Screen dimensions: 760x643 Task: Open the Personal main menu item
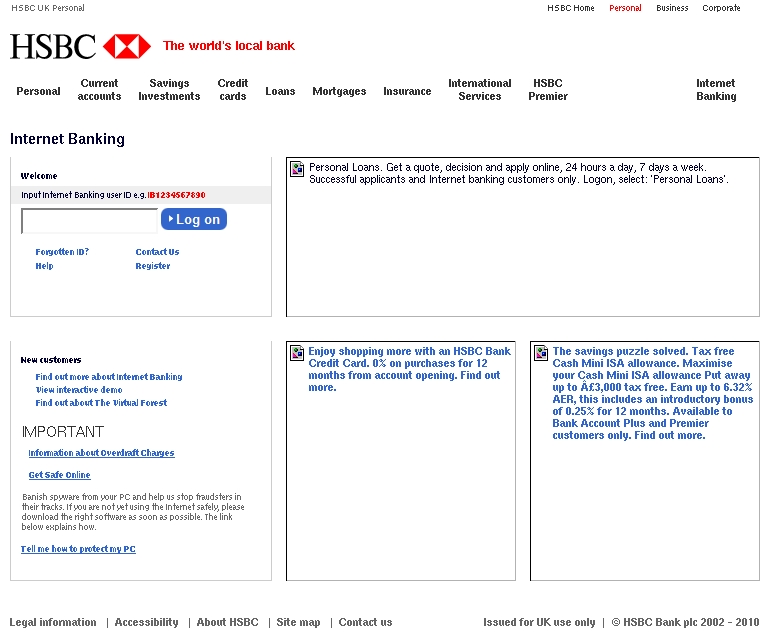click(x=38, y=91)
